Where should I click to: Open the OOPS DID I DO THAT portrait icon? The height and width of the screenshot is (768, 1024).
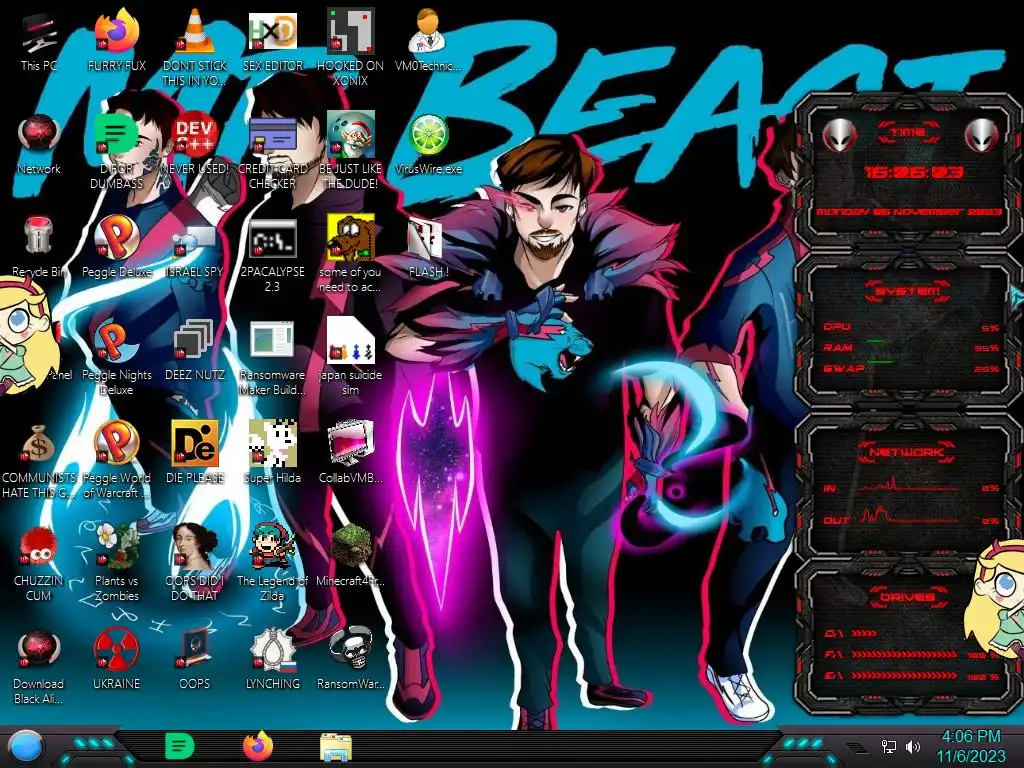tap(195, 563)
